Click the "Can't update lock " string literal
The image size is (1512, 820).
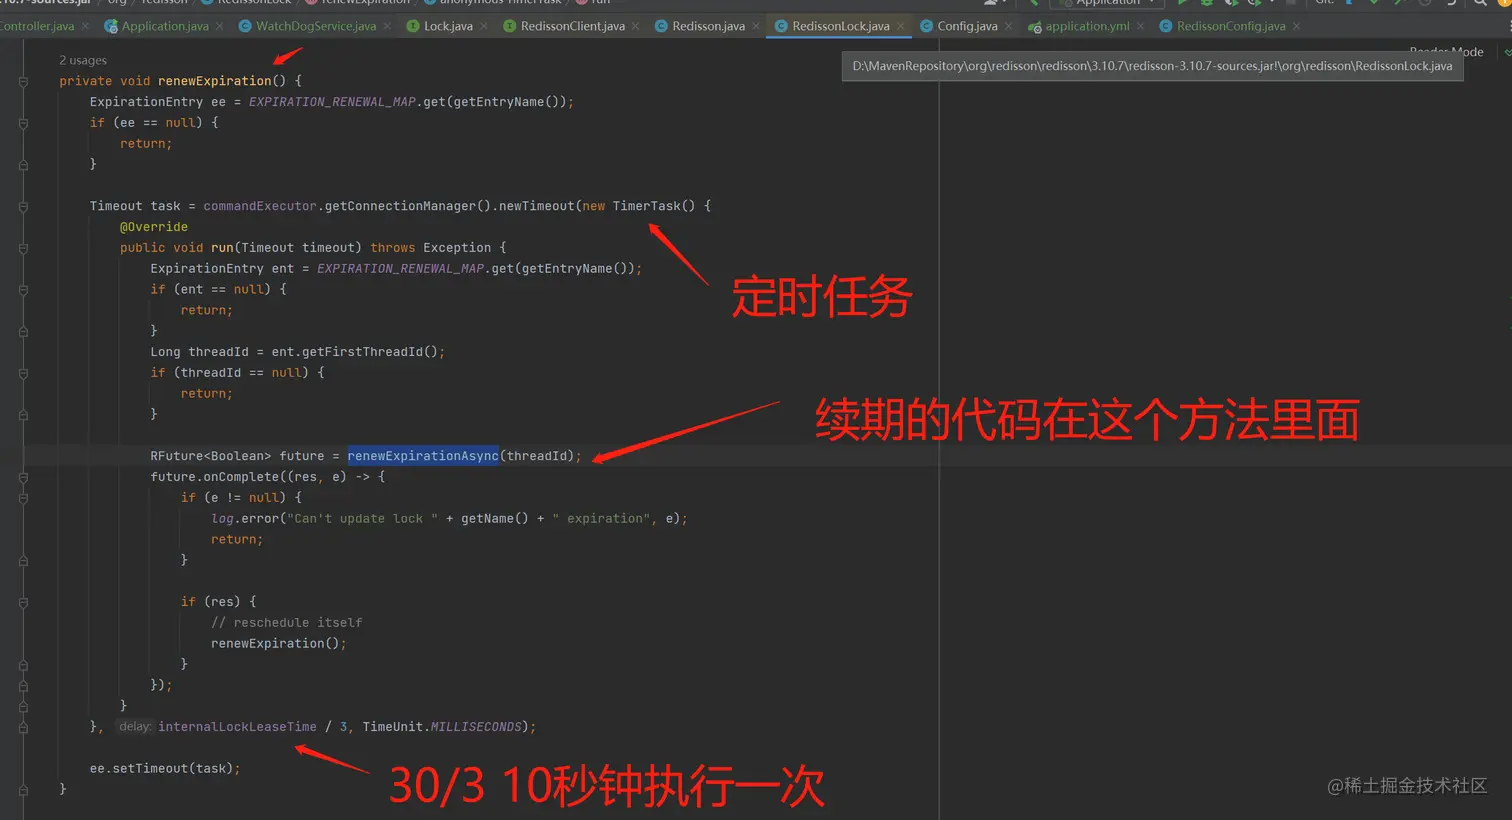click(x=363, y=518)
